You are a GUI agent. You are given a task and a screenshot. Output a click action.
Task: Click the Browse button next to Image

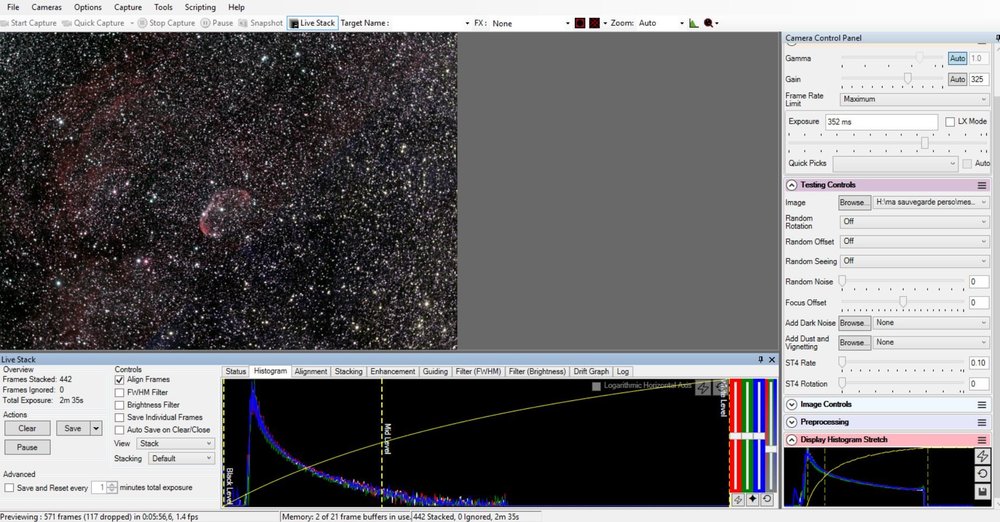pos(854,202)
